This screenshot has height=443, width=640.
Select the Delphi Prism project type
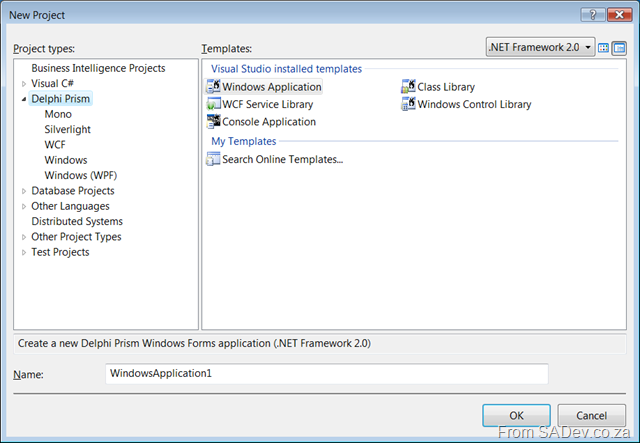(x=60, y=98)
